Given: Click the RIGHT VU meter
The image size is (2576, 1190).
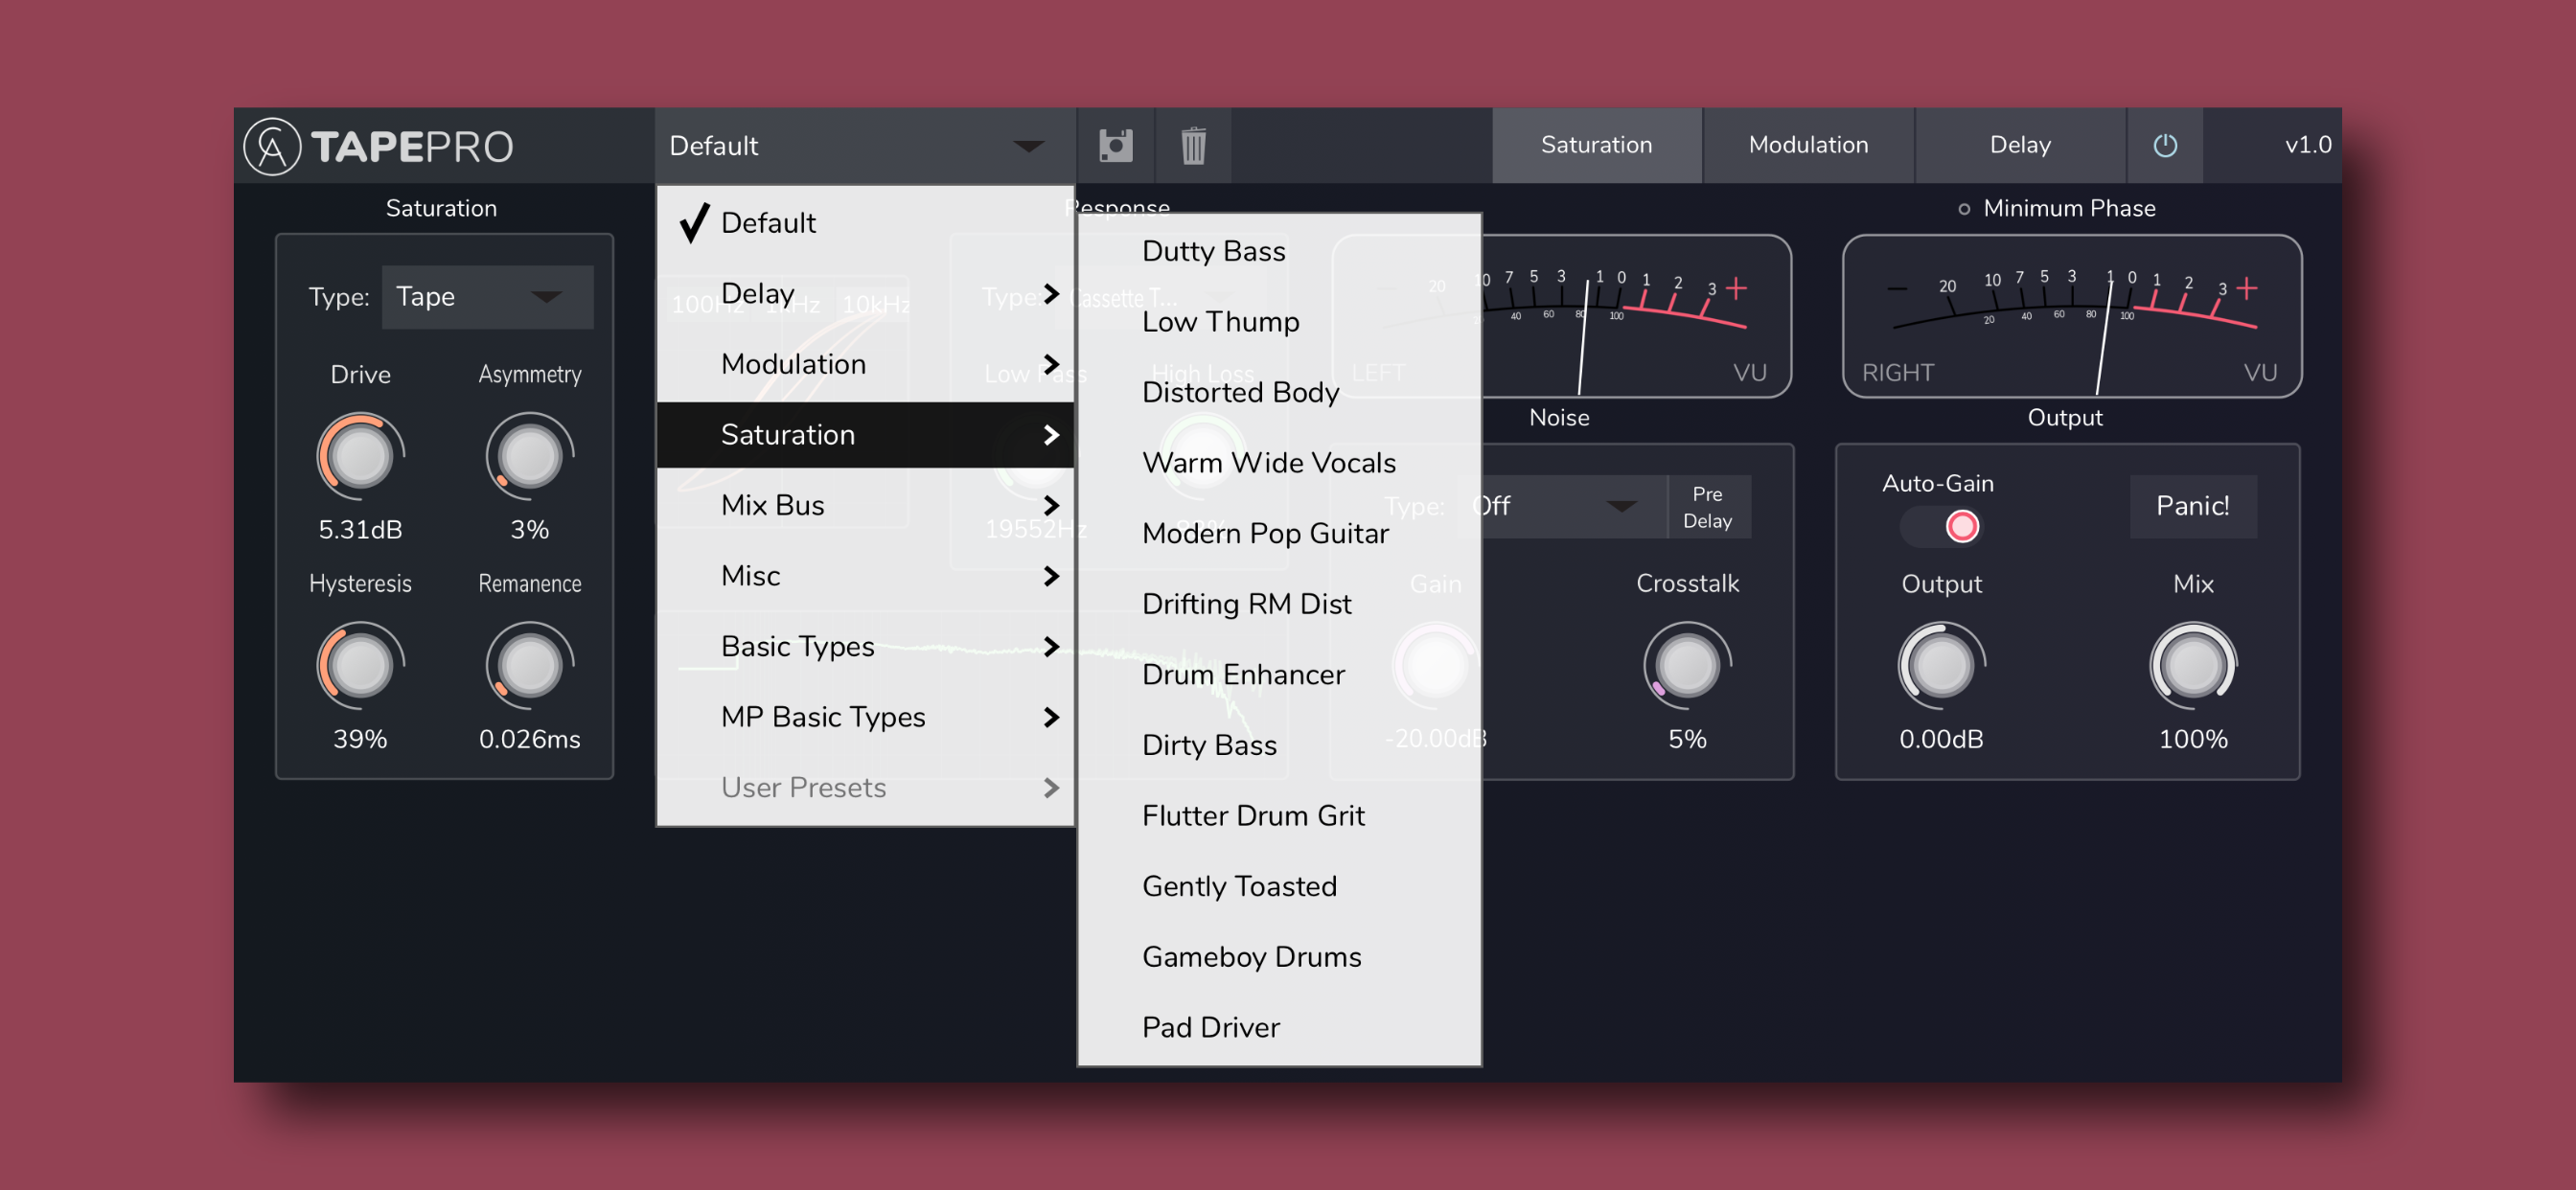Looking at the screenshot, I should (2071, 316).
